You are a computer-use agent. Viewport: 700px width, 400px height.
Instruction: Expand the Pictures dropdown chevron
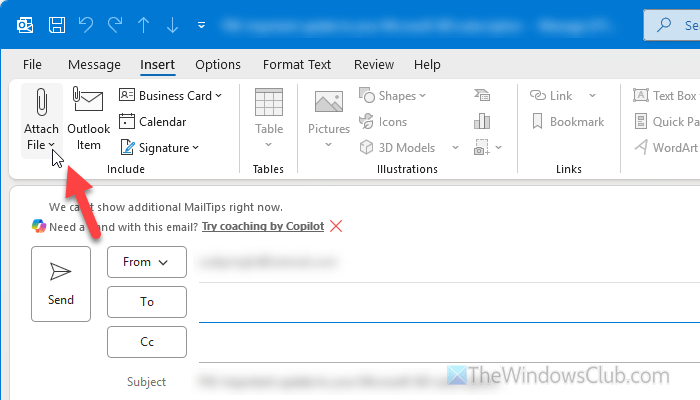click(329, 145)
